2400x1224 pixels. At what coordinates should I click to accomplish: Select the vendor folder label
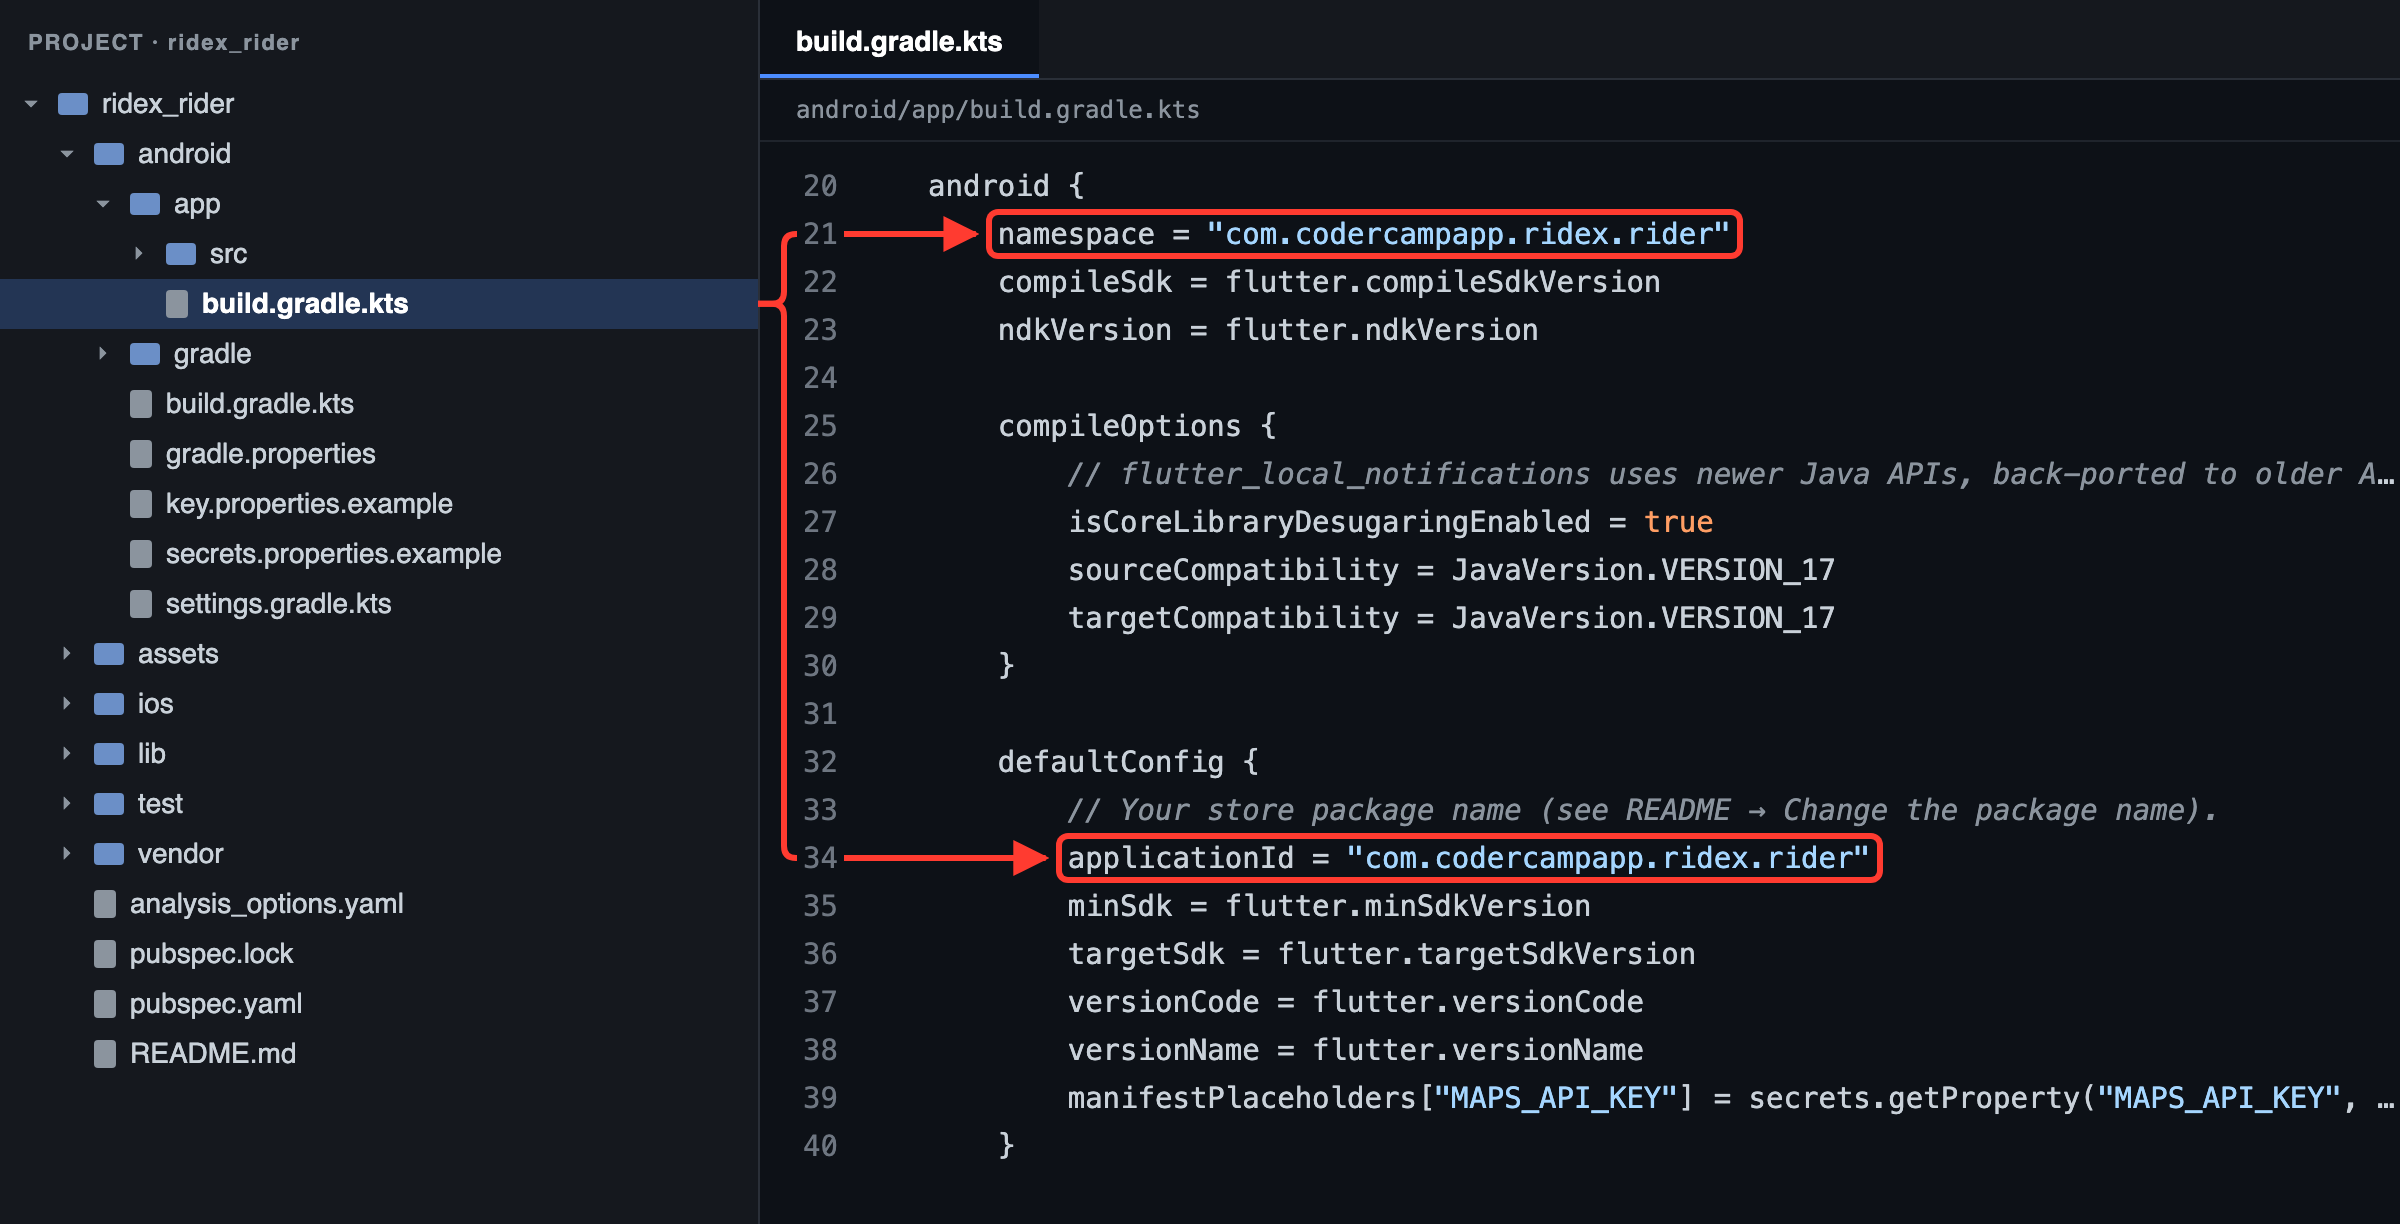click(180, 854)
